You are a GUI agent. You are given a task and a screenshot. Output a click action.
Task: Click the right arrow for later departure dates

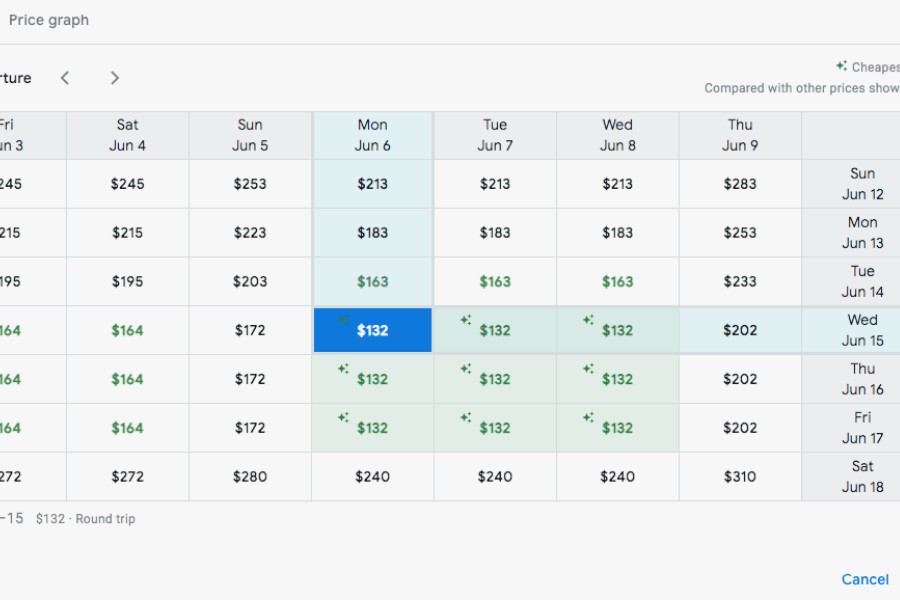[114, 77]
